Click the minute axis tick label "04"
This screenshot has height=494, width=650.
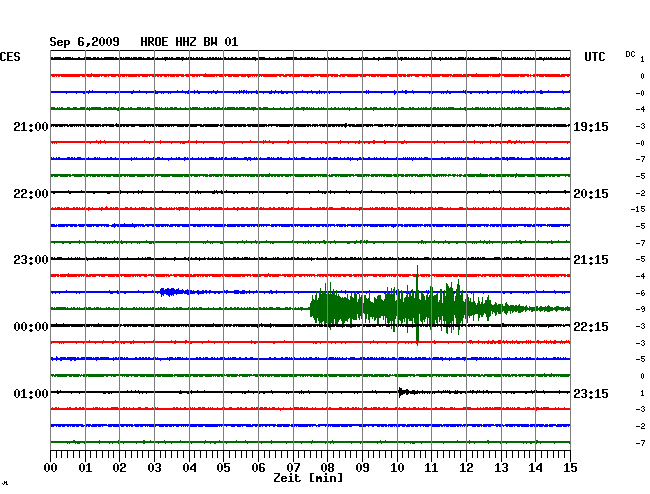(x=189, y=468)
